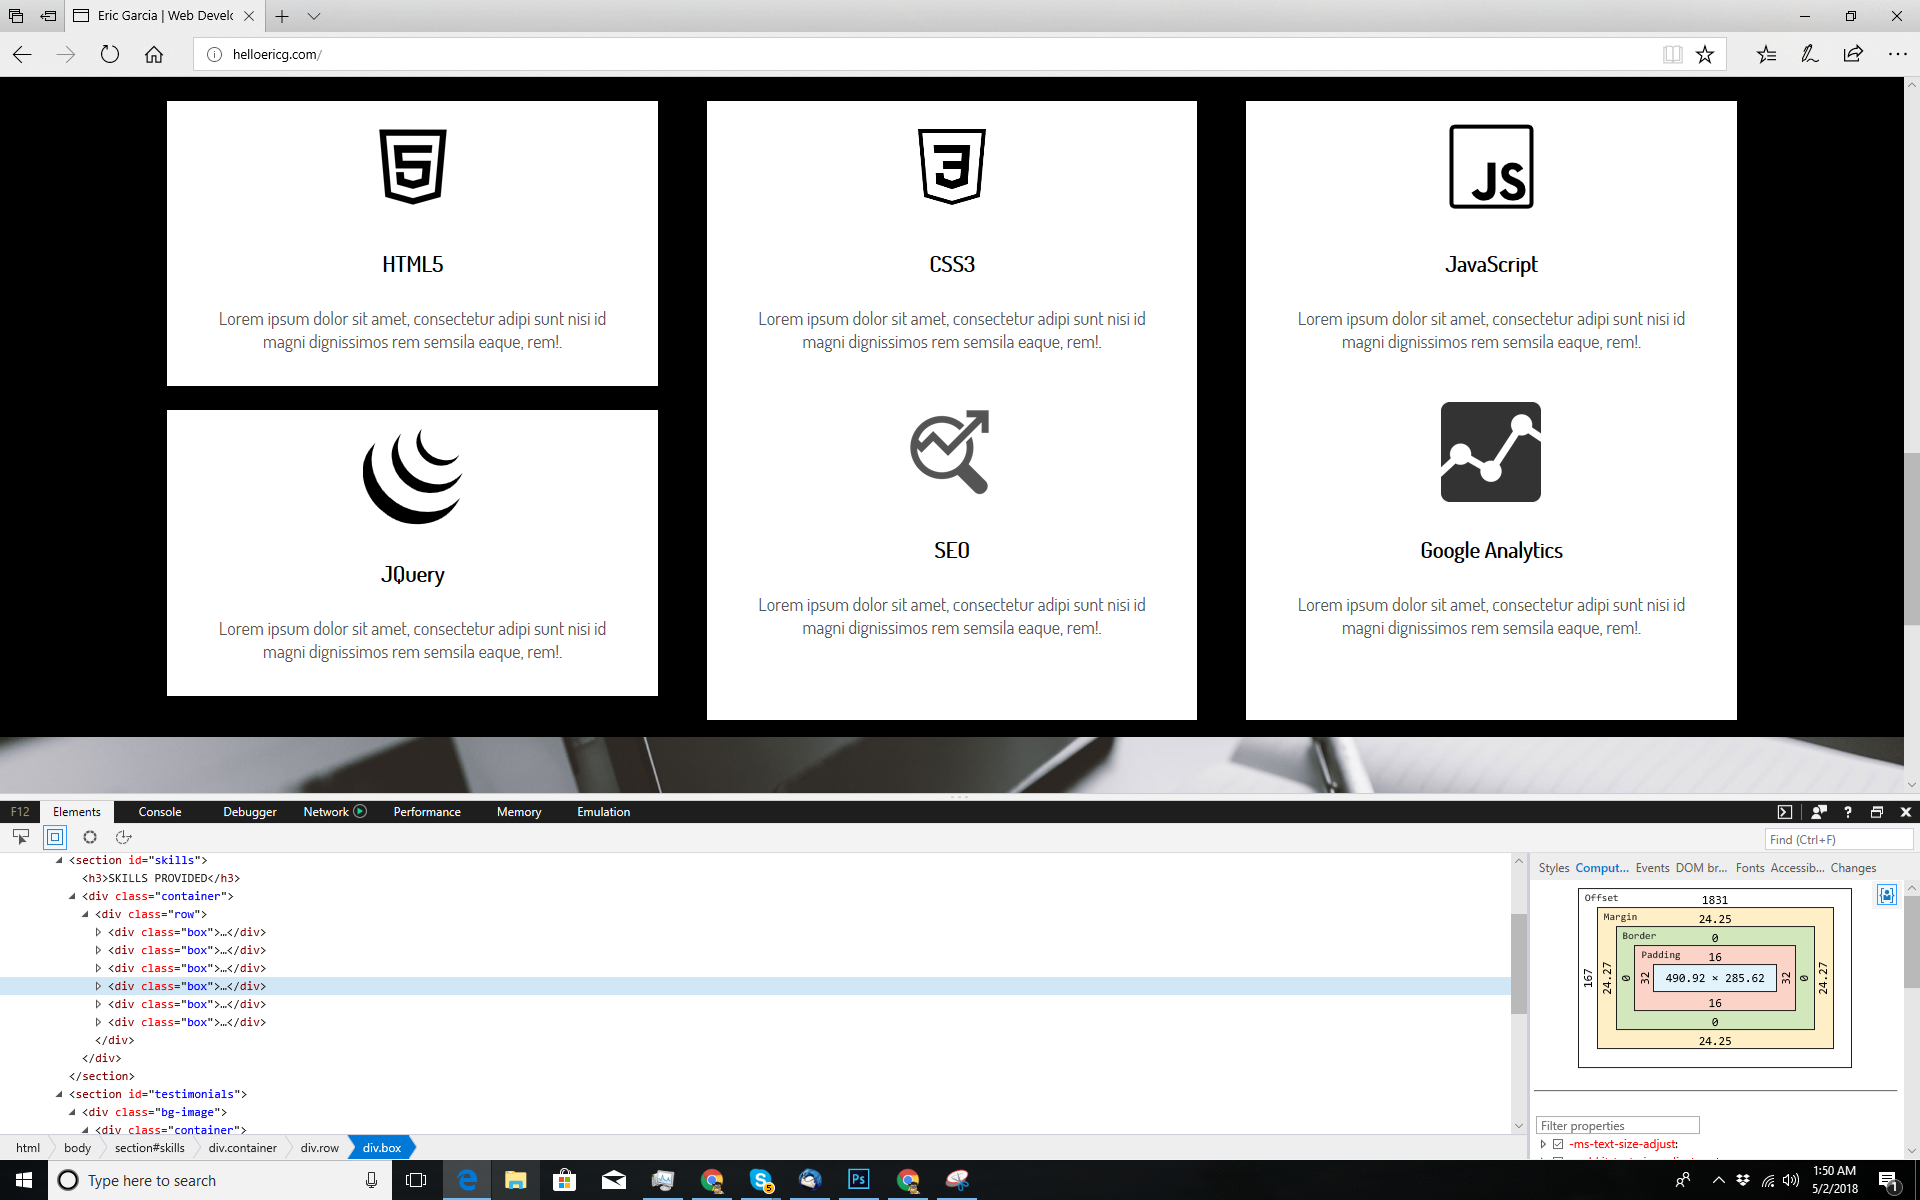Image resolution: width=1920 pixels, height=1200 pixels.
Task: Click the address bar URL helloericg.com
Action: click(x=277, y=54)
